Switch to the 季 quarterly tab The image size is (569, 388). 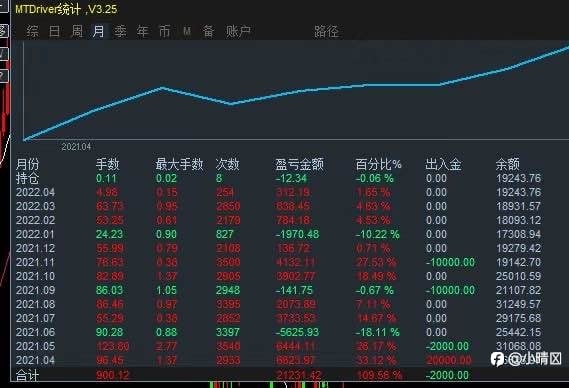pyautogui.click(x=120, y=32)
